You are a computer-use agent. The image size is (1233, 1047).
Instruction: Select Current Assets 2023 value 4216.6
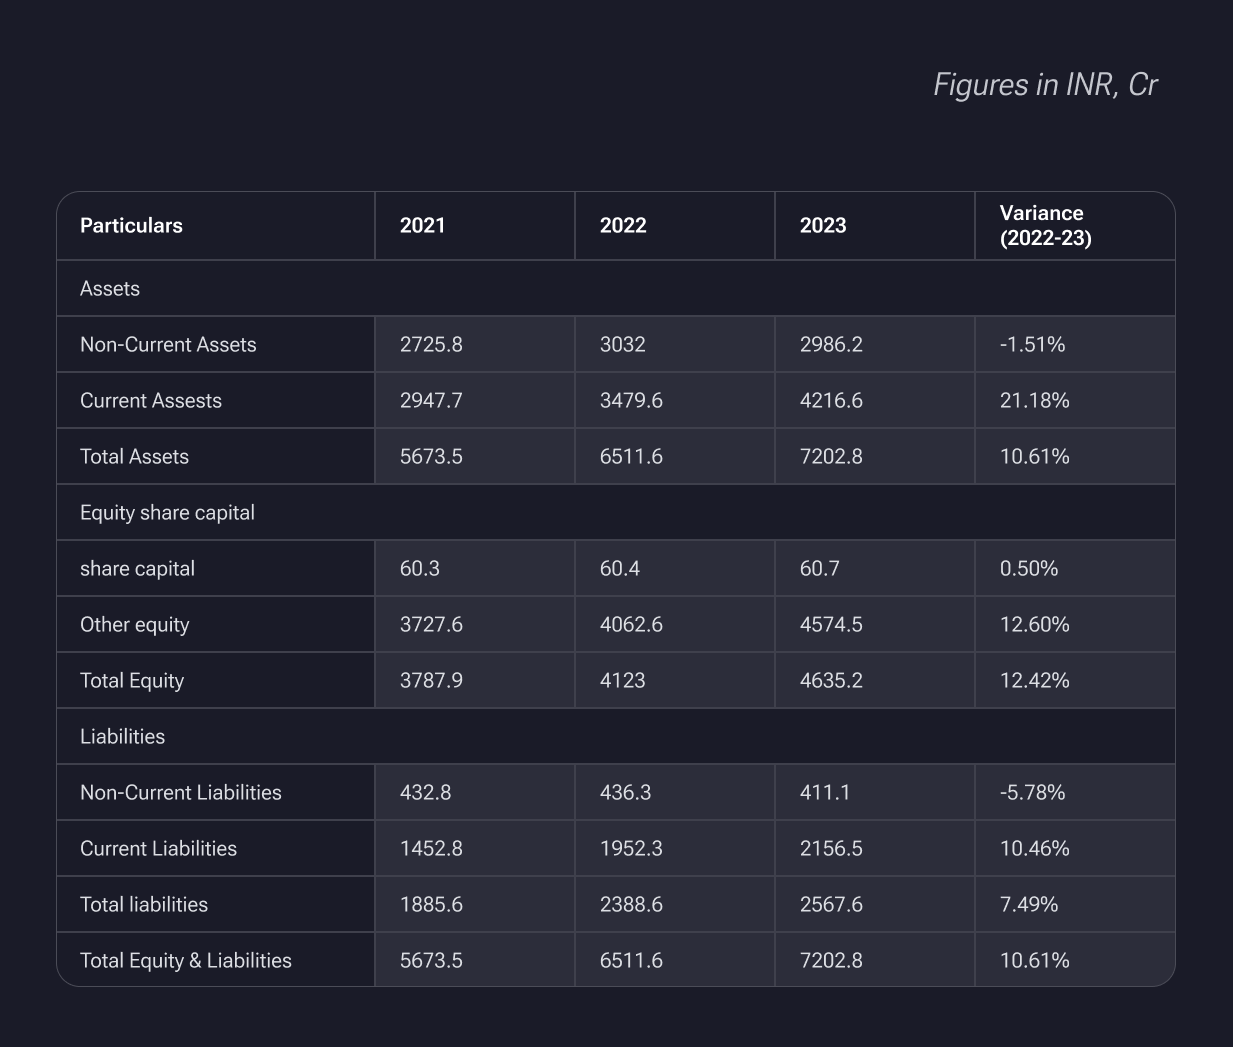[x=831, y=401]
